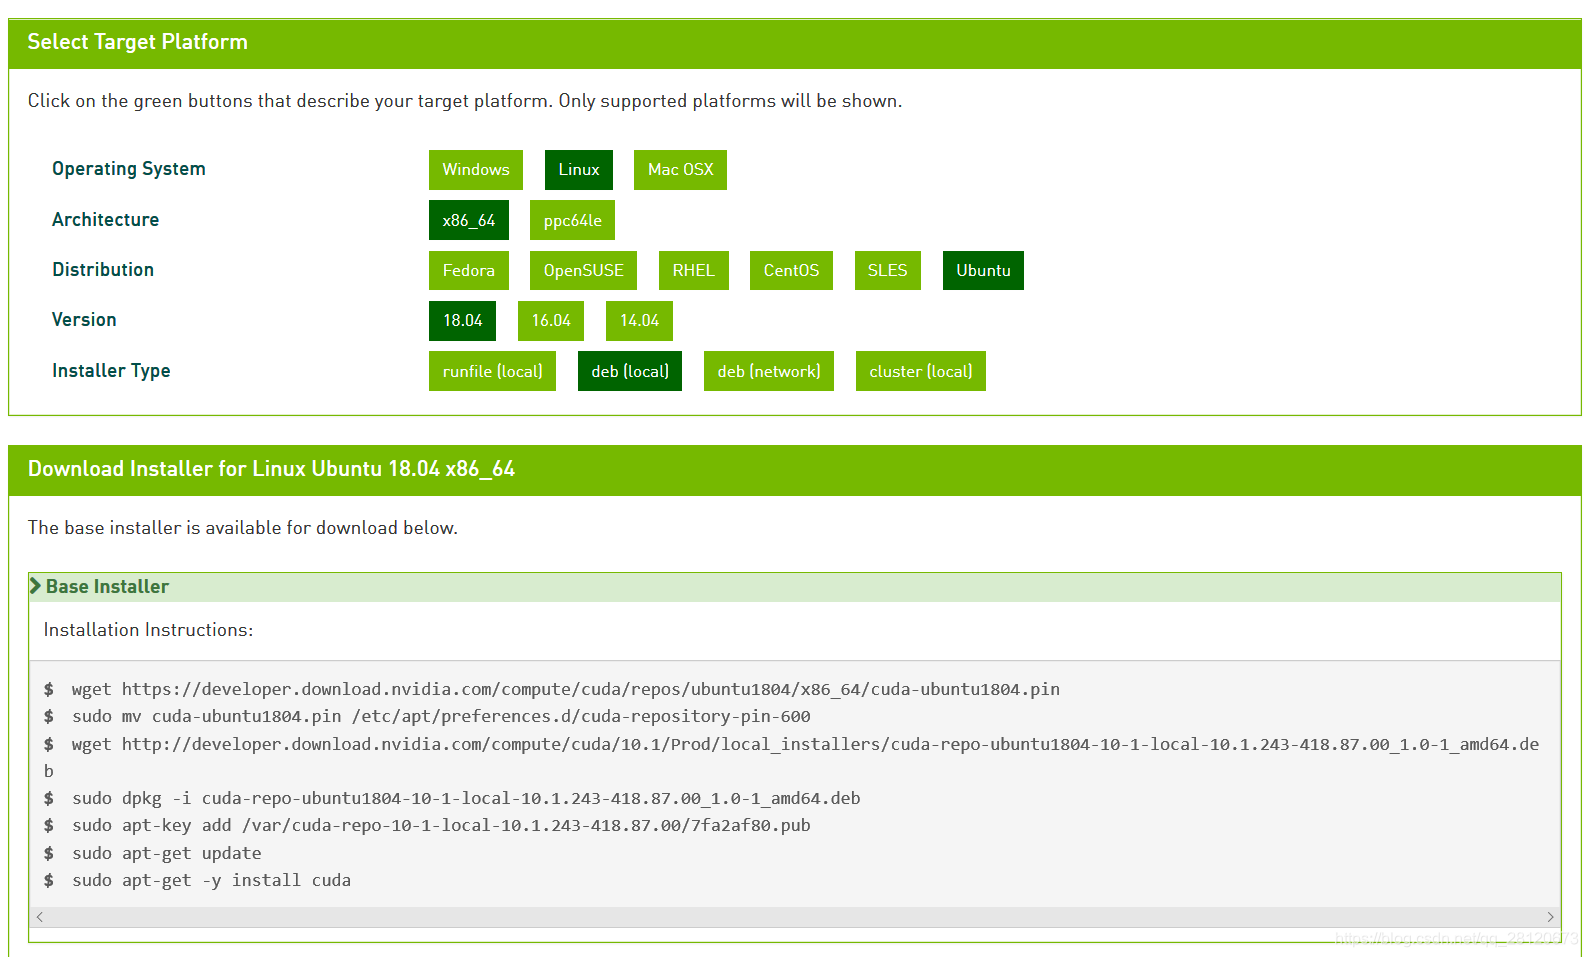Viewport: 1588px width, 957px height.
Task: Click the Version row label
Action: 84,319
